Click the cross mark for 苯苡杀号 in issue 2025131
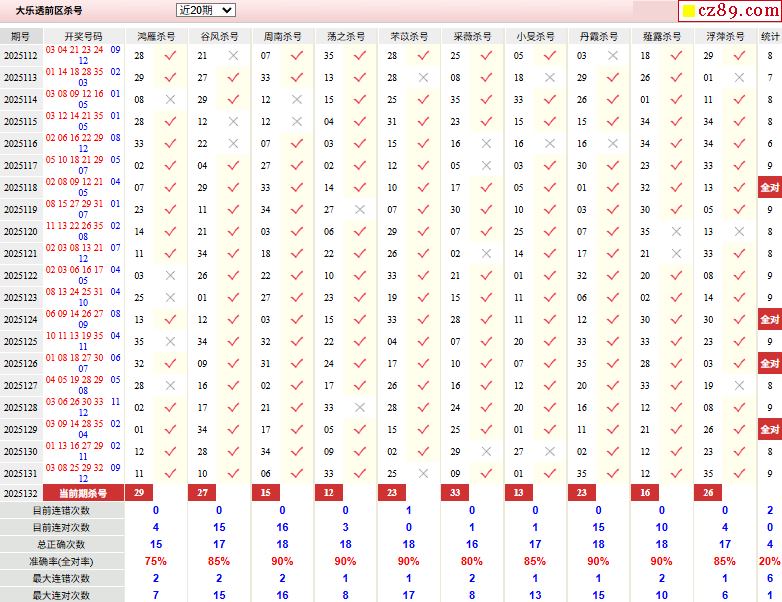Viewport: 782px width, 602px height. coord(423,474)
